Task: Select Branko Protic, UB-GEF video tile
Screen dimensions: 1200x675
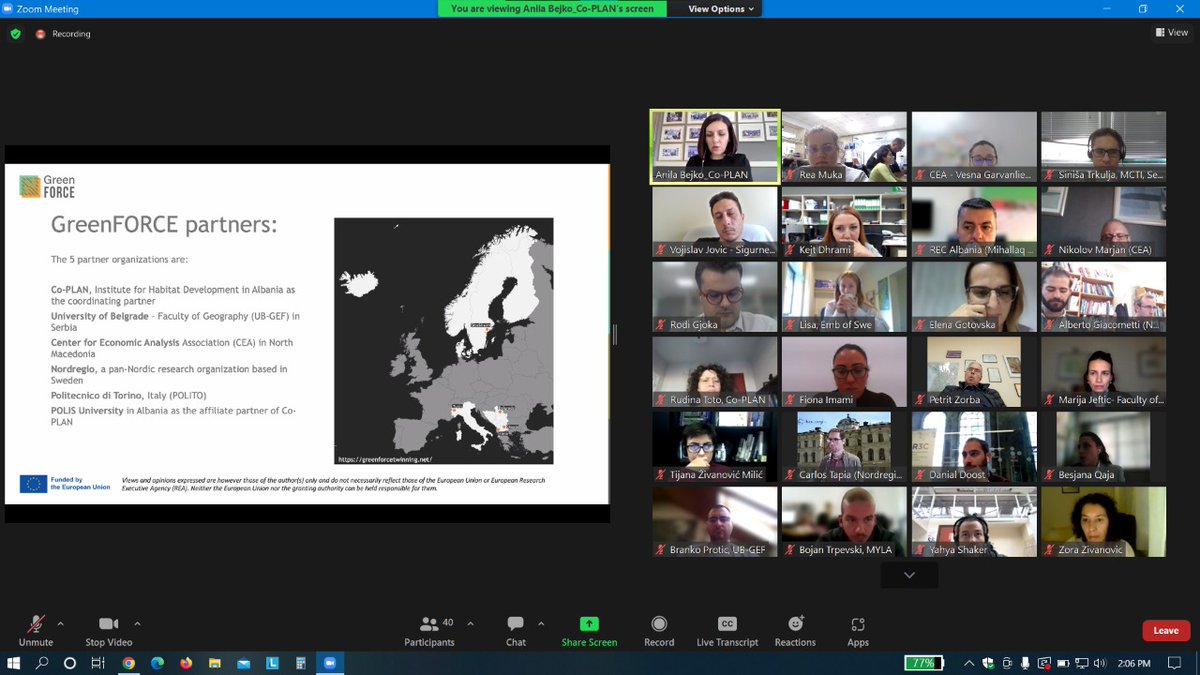Action: (715, 521)
